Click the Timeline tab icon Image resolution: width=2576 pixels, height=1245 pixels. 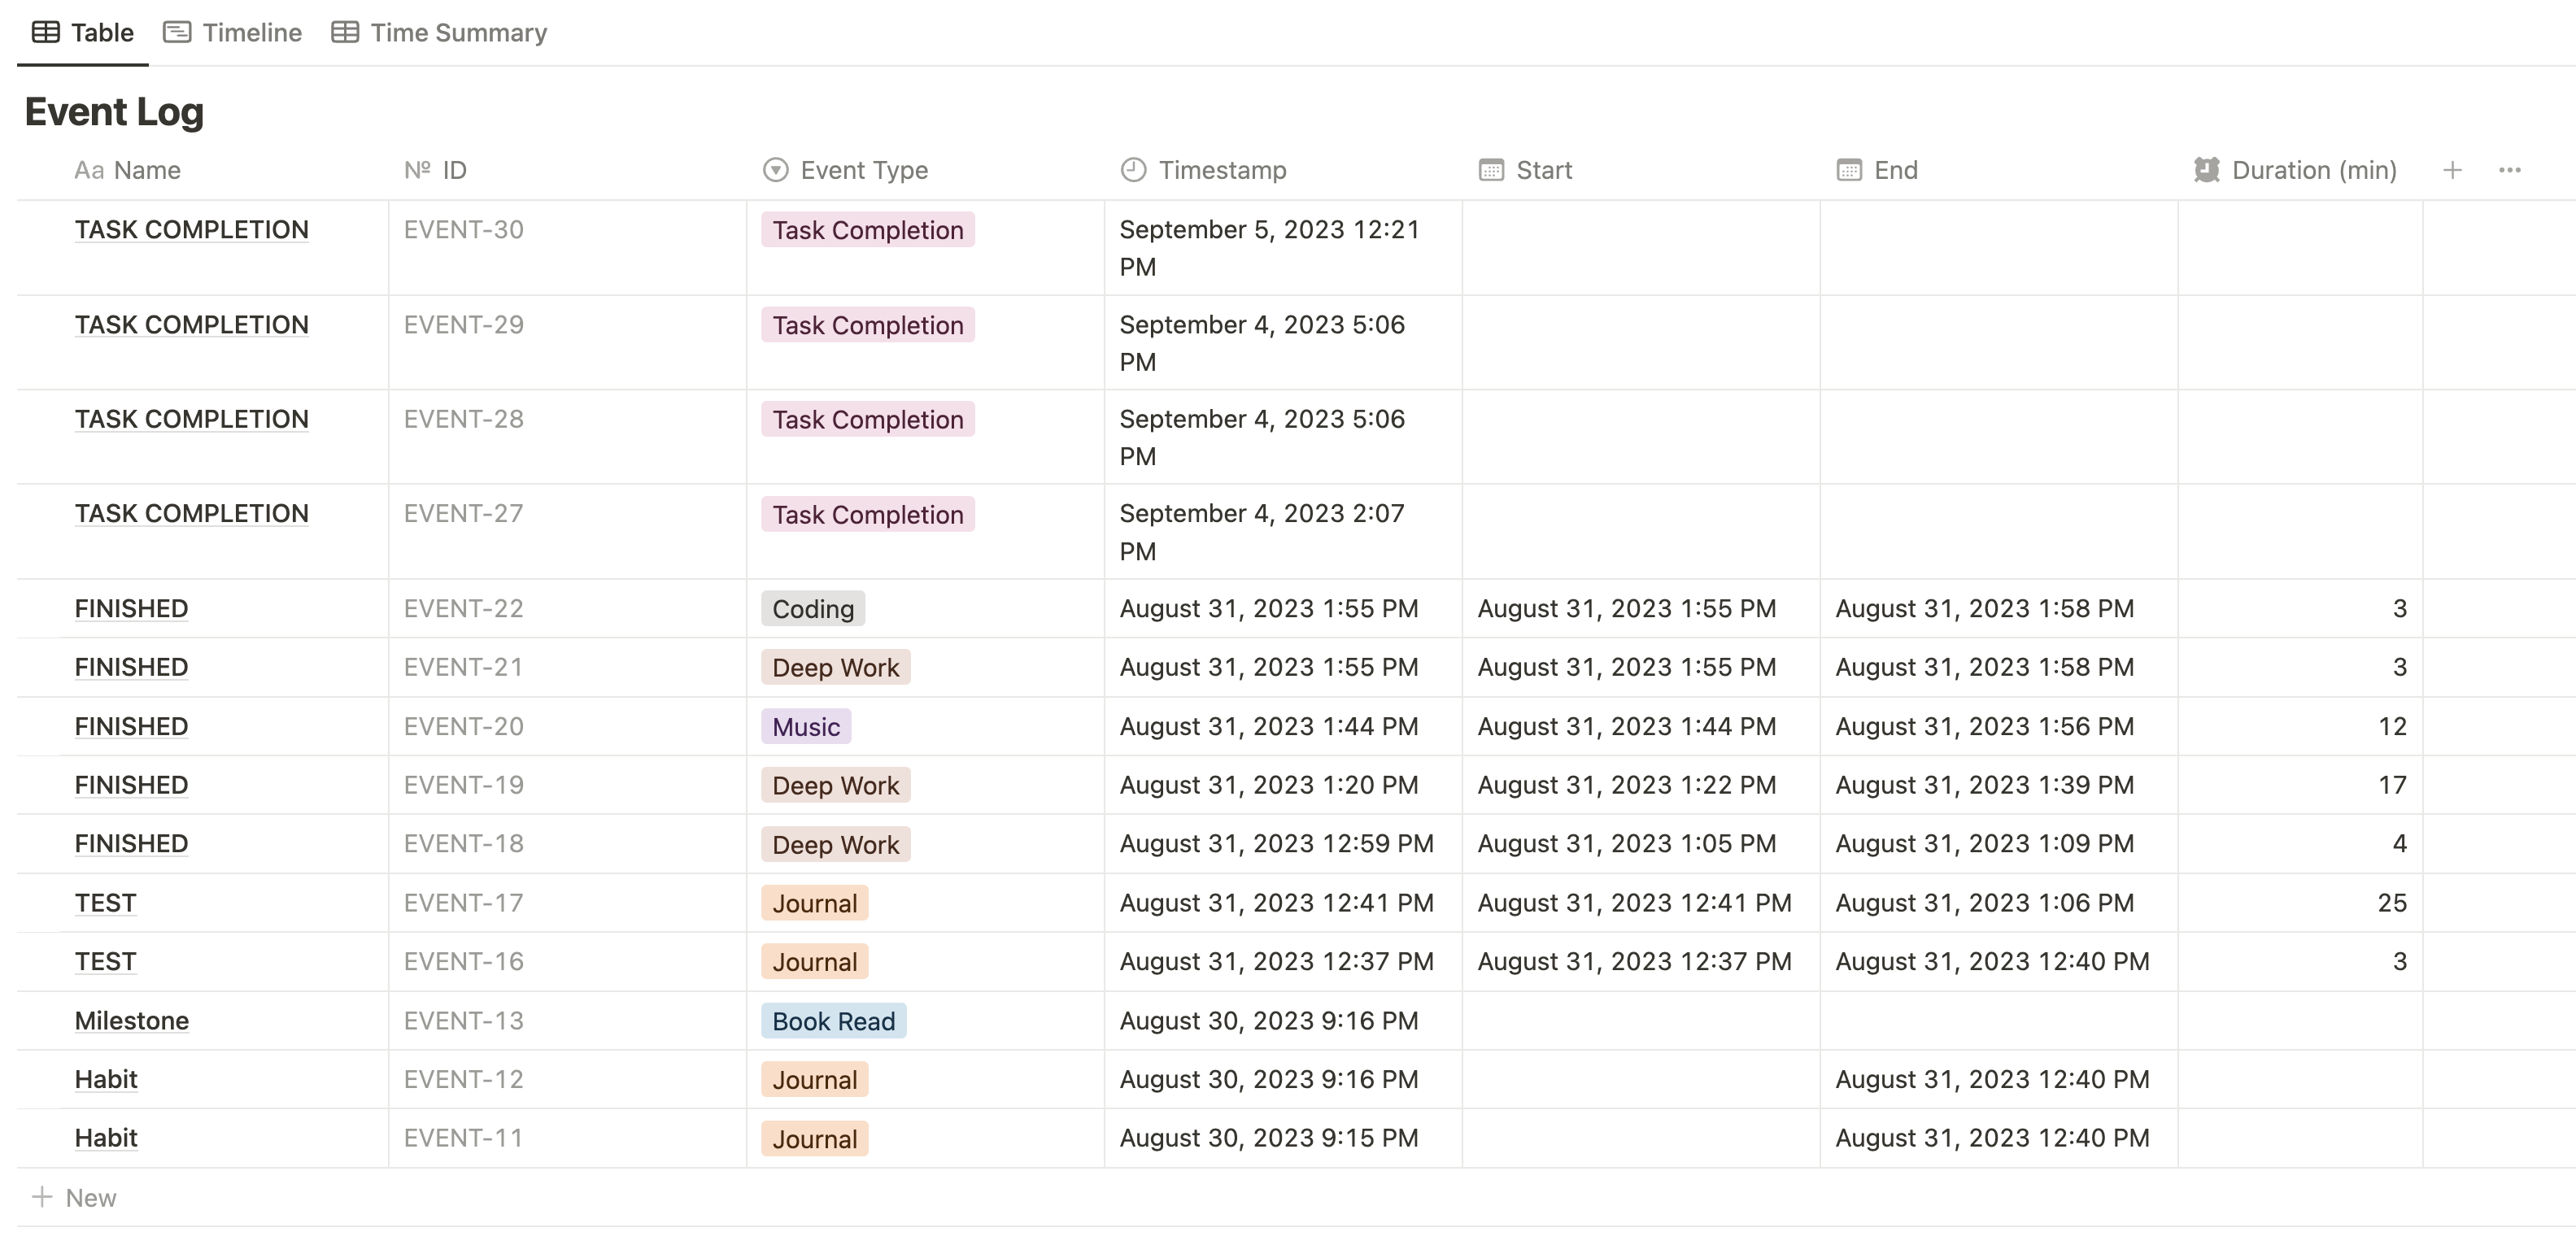177,33
